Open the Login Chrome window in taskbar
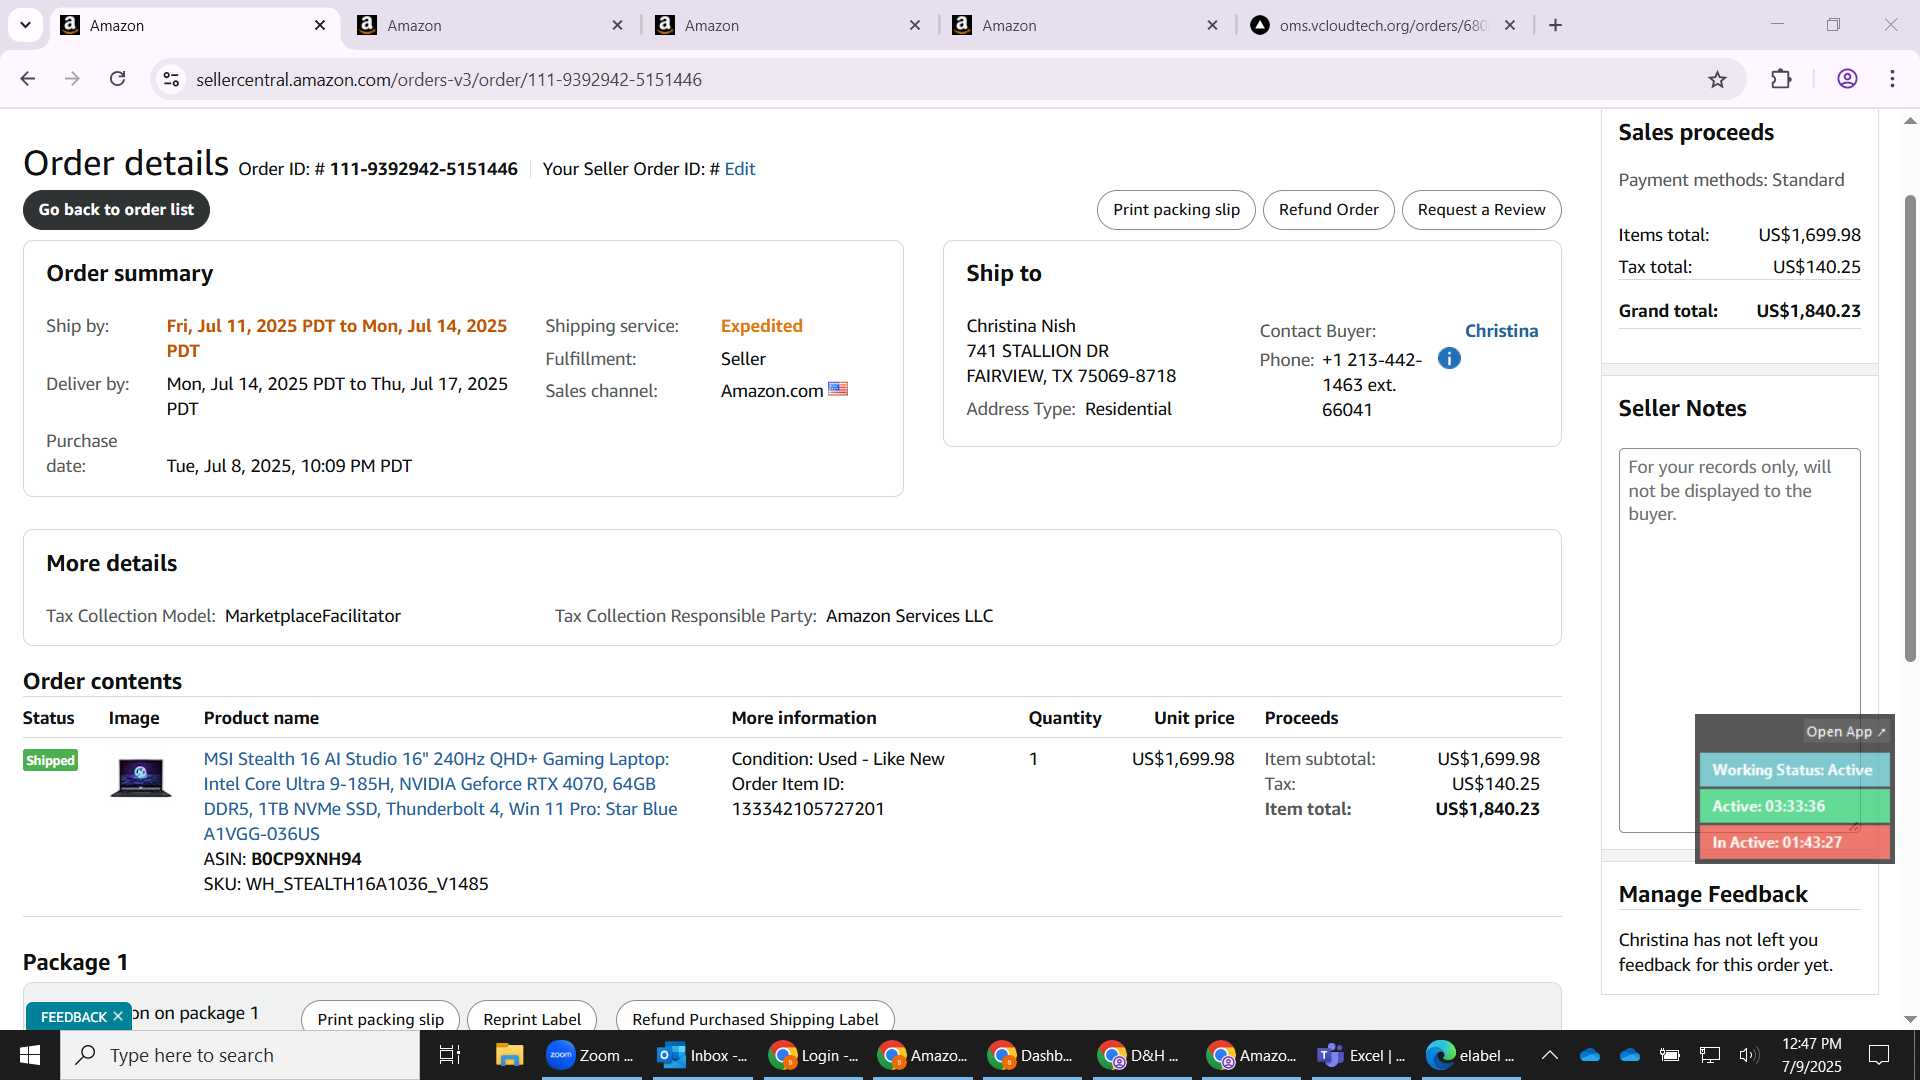The width and height of the screenshot is (1920, 1080). 813,1055
